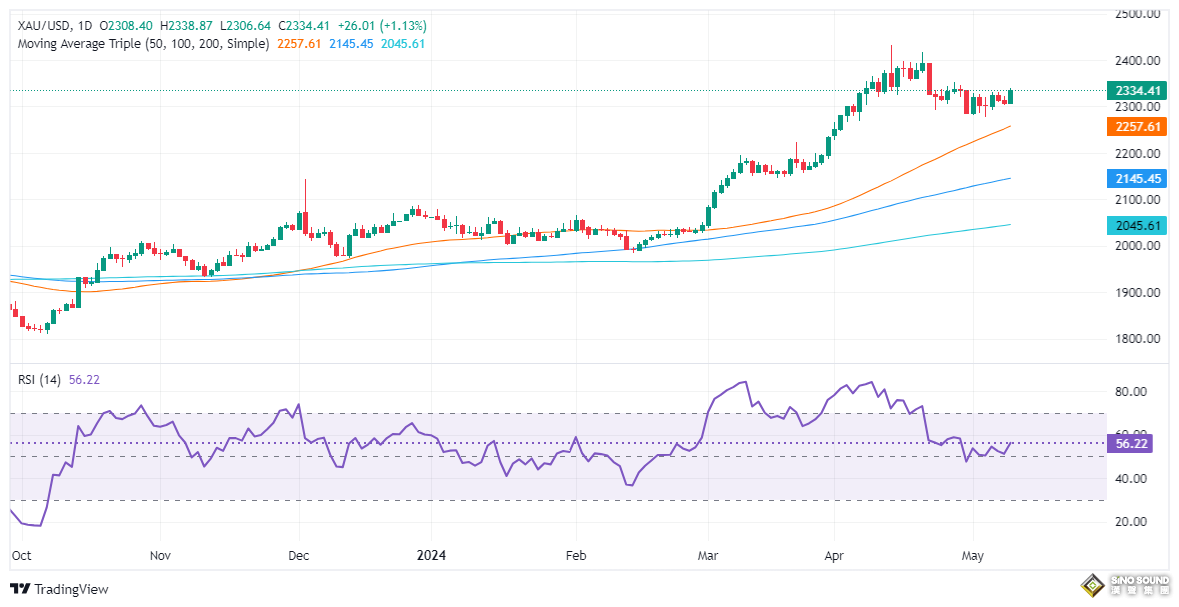The width and height of the screenshot is (1179, 607).
Task: Click the green 2334.41 current price tag
Action: (x=1139, y=91)
